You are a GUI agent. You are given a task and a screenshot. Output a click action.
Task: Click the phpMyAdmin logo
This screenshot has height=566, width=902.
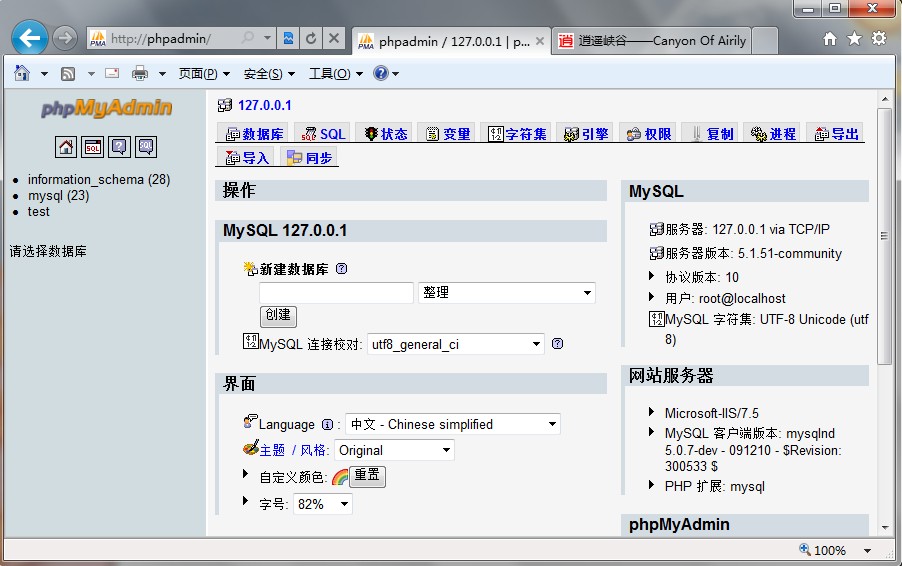point(106,108)
